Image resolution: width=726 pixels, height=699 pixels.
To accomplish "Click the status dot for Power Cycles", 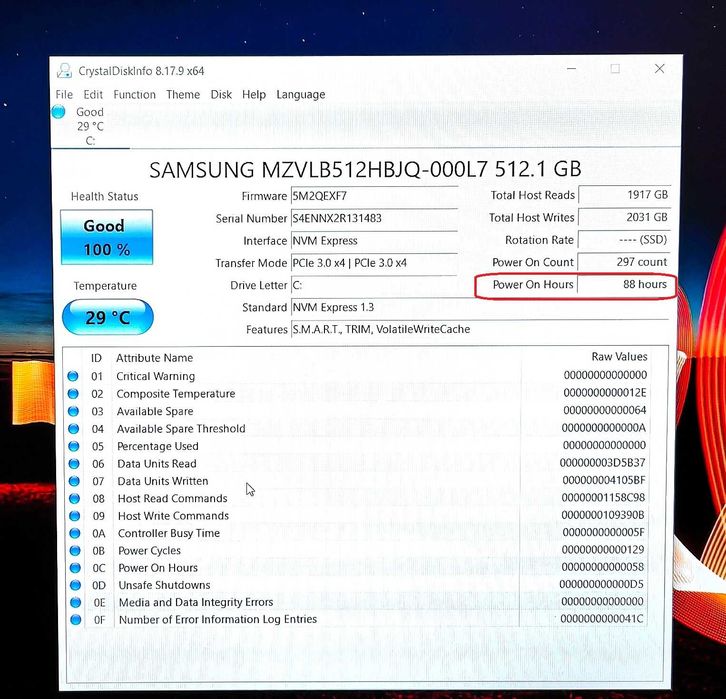I will 75,550.
